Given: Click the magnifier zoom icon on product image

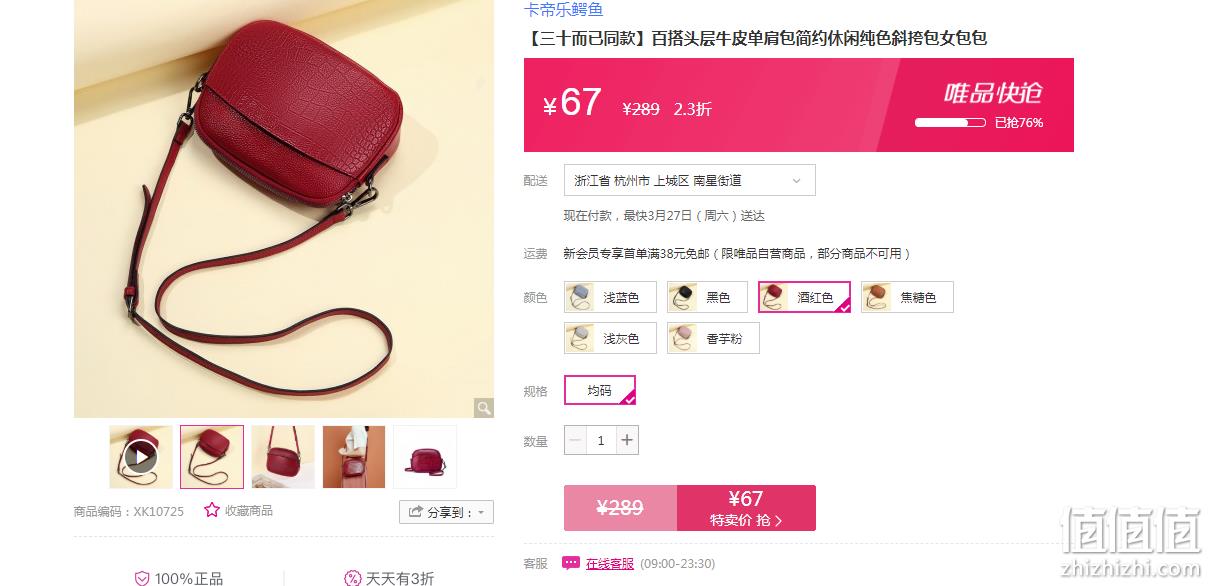Looking at the screenshot, I should tap(484, 408).
